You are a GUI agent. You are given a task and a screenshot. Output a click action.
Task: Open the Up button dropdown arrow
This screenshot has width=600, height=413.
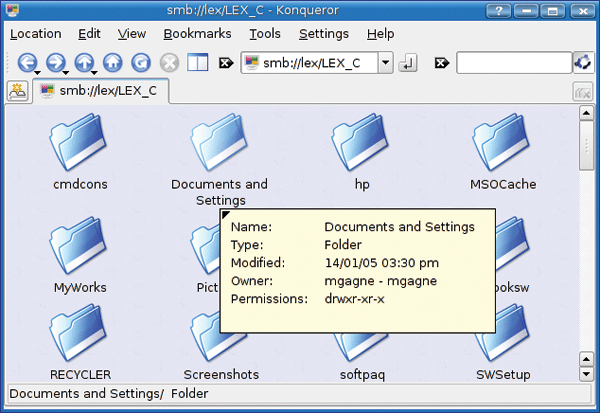(x=94, y=72)
